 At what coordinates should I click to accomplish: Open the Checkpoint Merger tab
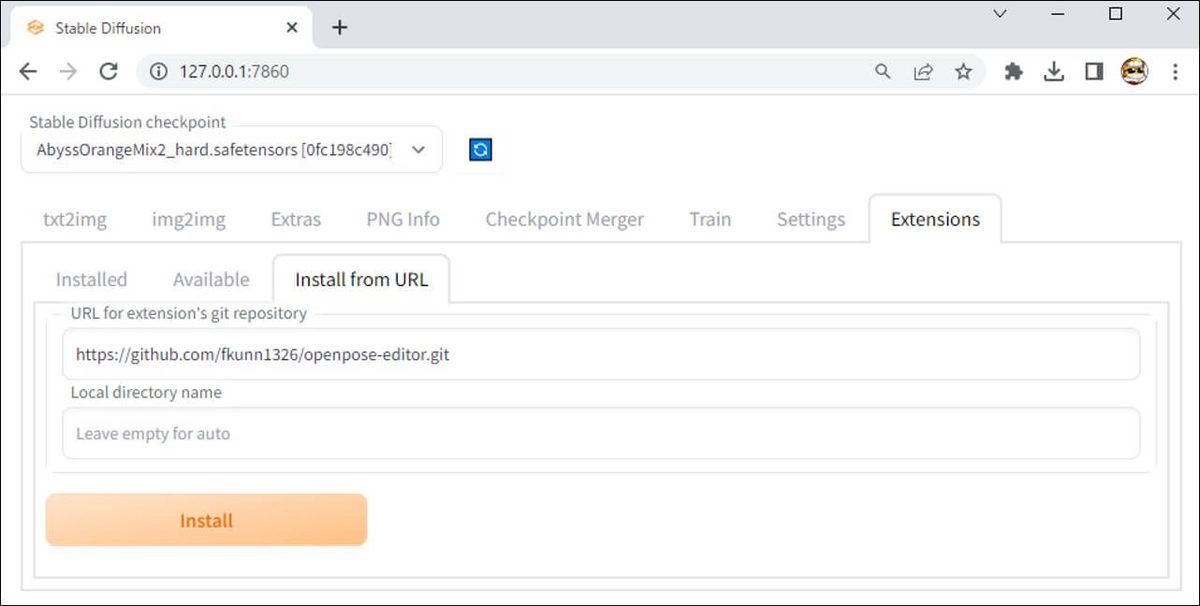point(565,219)
